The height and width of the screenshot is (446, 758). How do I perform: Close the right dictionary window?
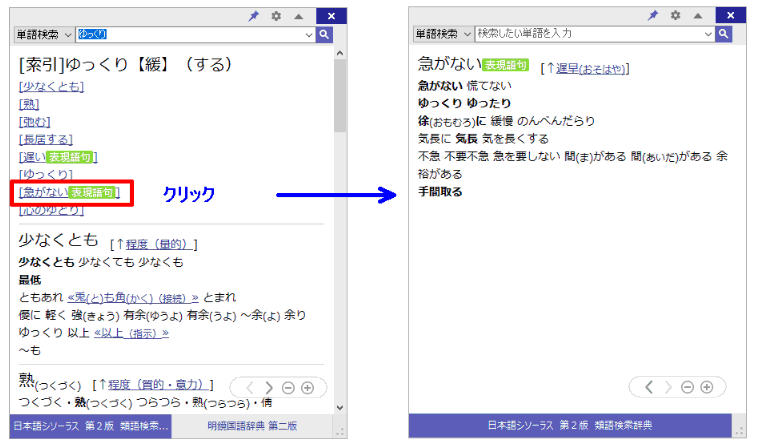tap(731, 15)
